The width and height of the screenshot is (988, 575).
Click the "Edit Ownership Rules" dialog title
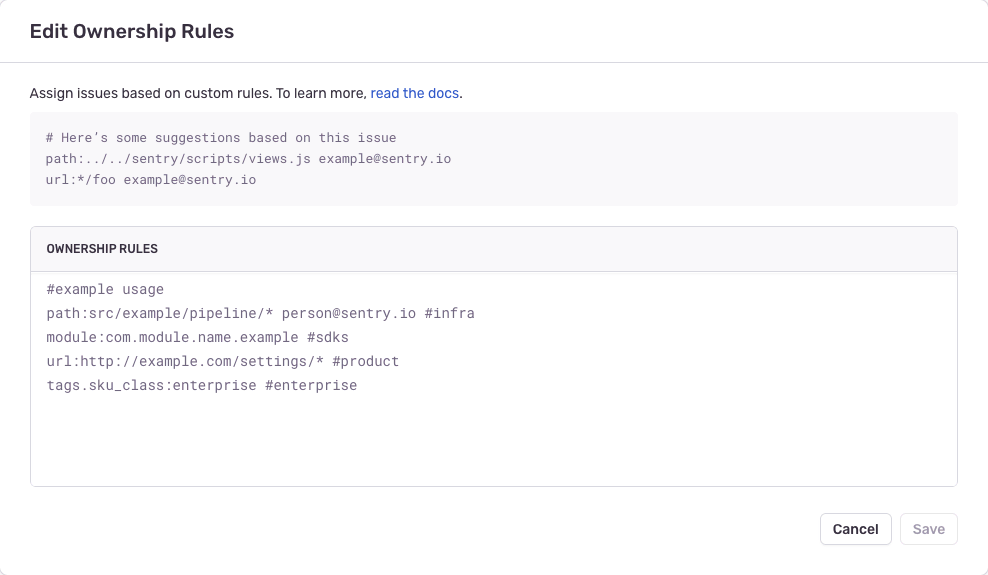point(132,32)
